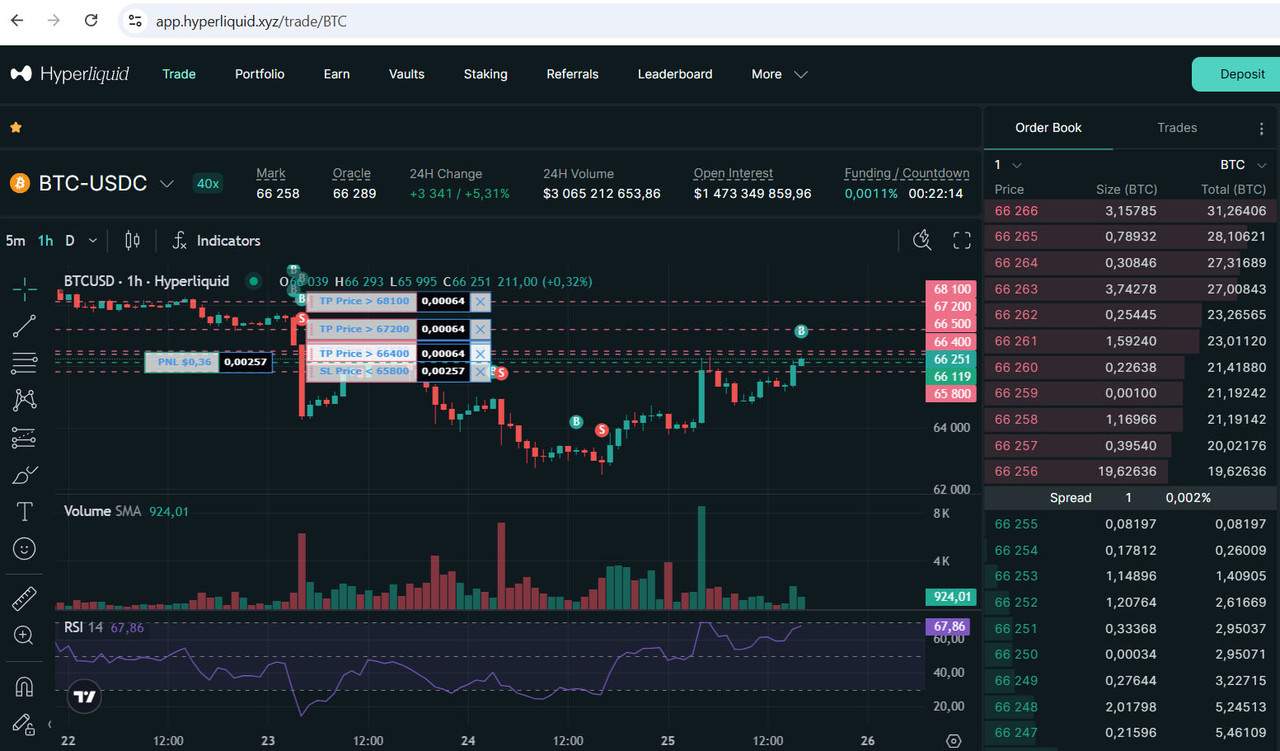Click ask price 66 266 in order book
This screenshot has width=1280, height=751.
point(1016,211)
